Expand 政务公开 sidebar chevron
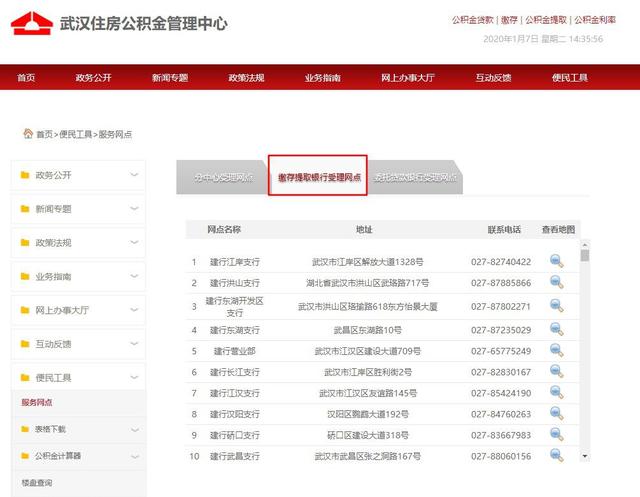 pos(134,175)
